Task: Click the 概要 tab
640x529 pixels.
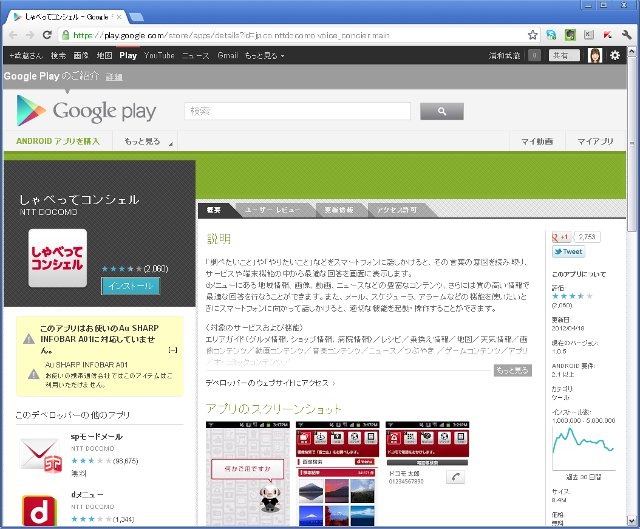Action: coord(213,210)
